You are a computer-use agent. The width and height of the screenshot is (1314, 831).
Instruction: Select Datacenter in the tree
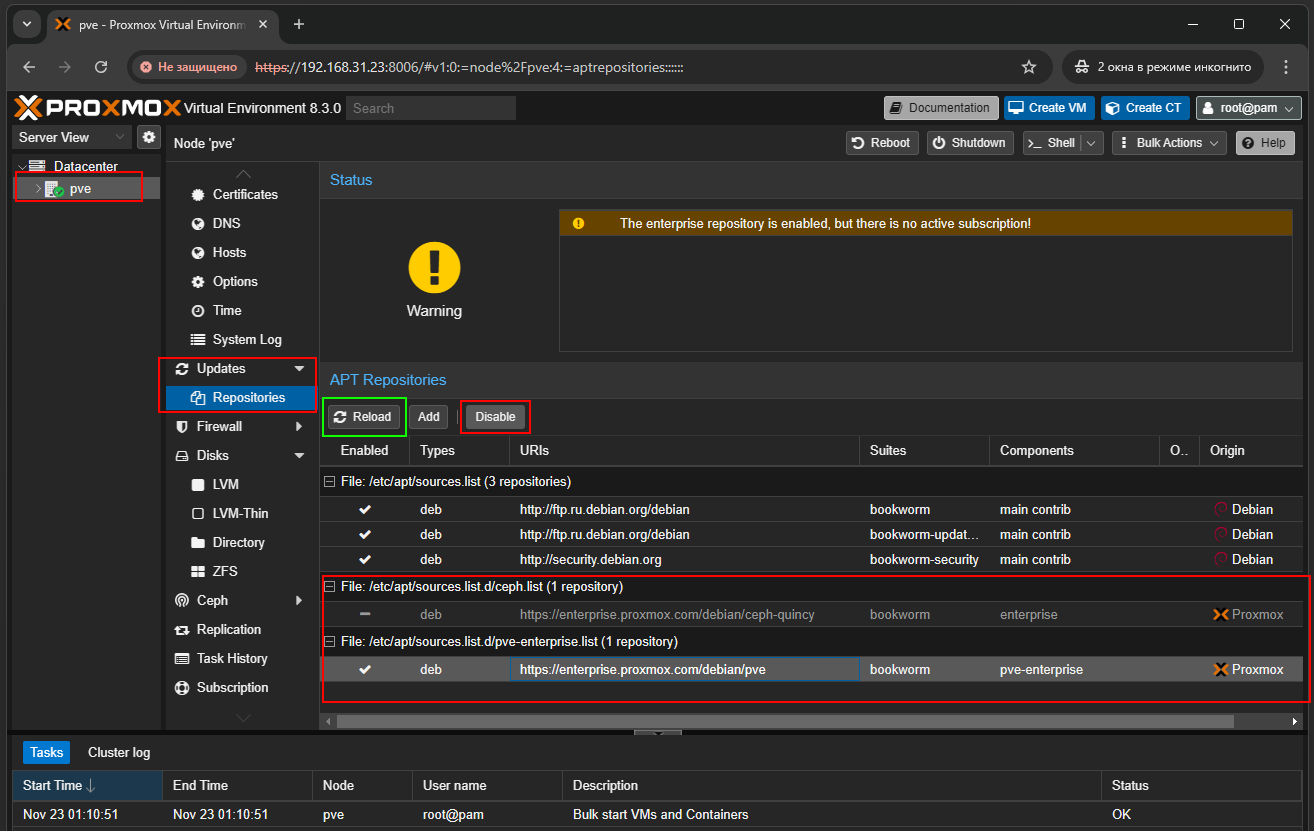coord(85,166)
